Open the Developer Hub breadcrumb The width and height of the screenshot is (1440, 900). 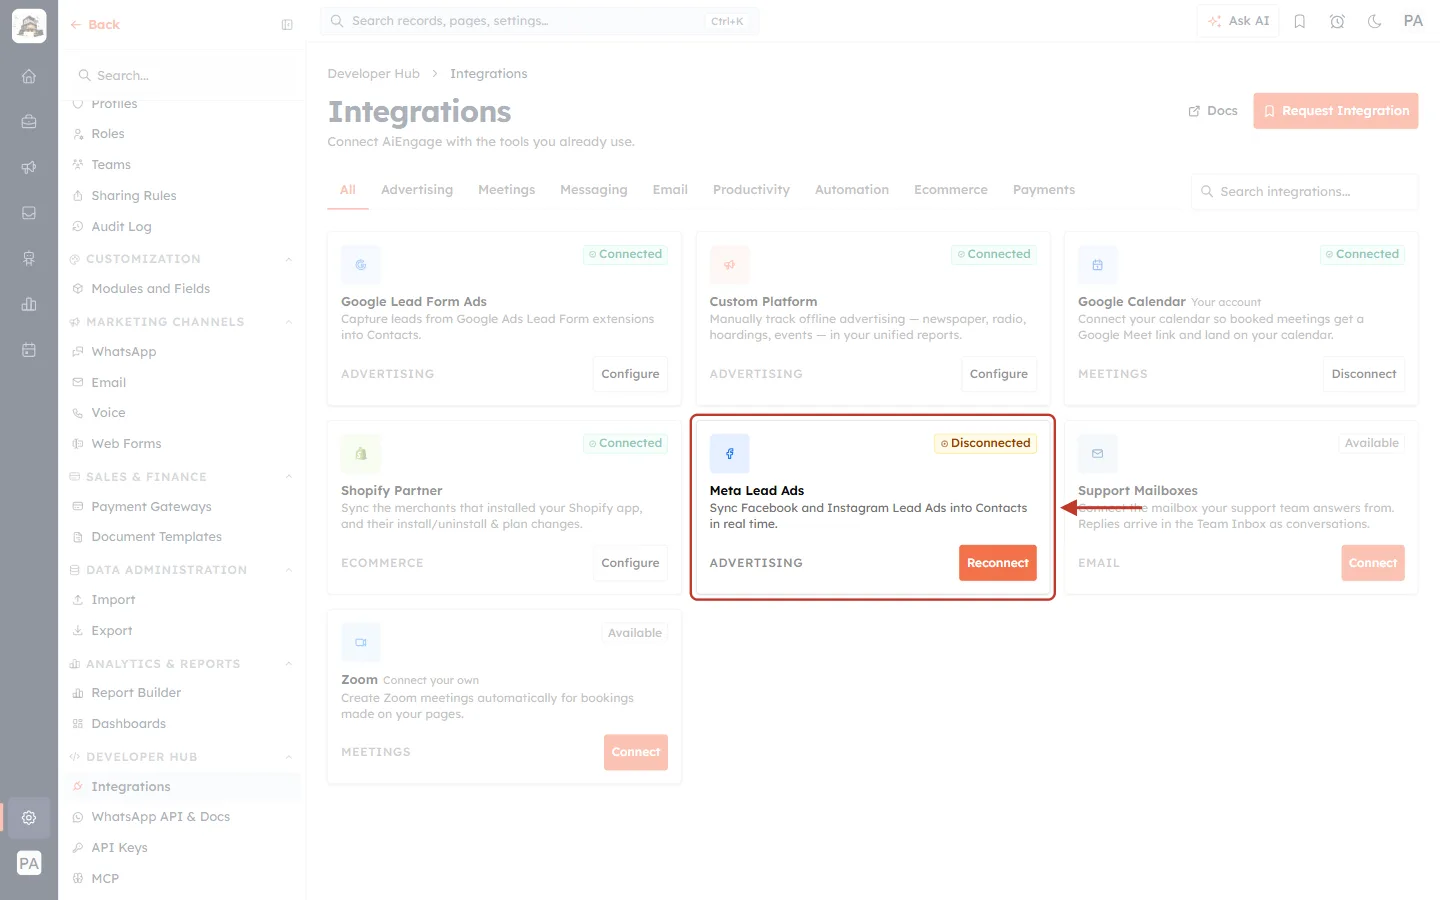374,74
